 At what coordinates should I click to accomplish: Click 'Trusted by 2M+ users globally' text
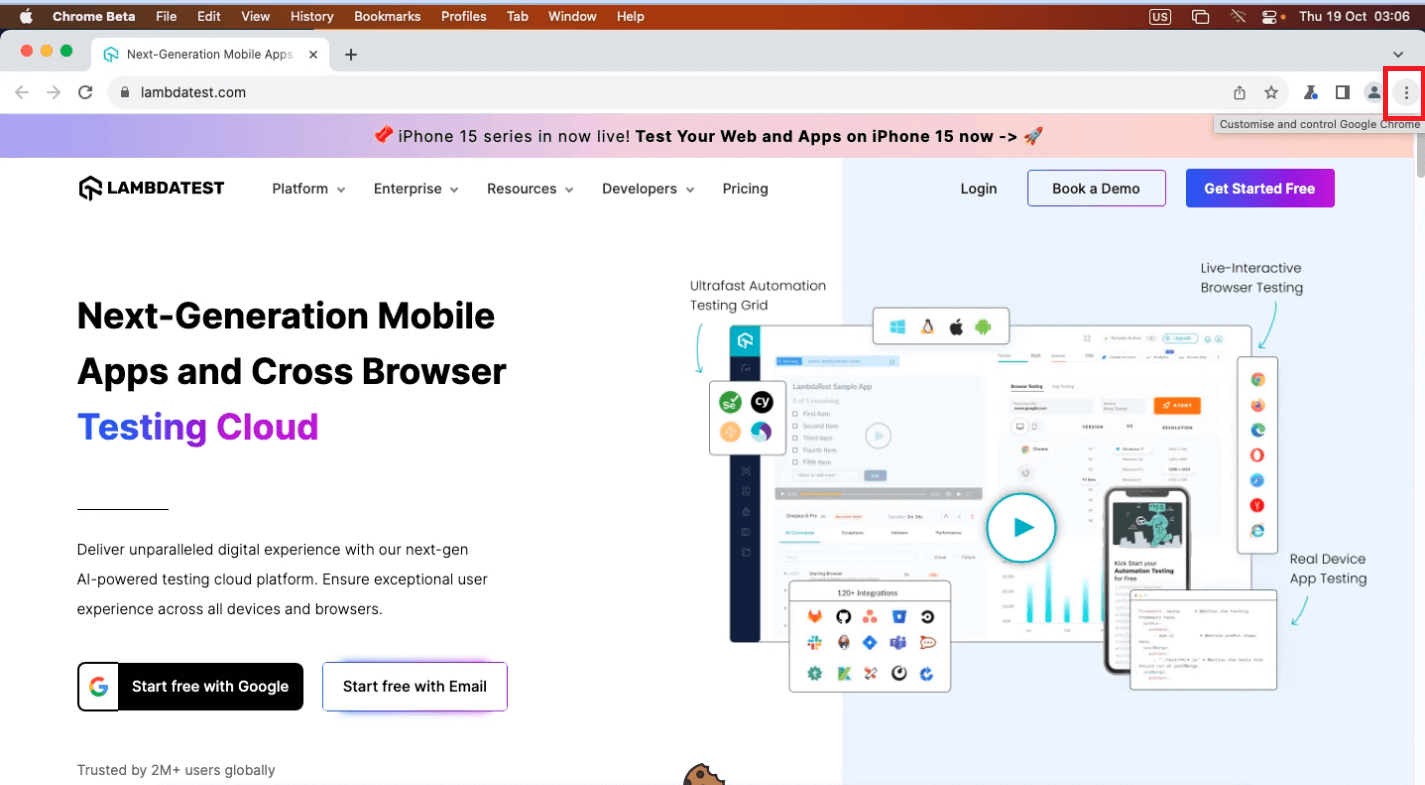(x=176, y=770)
